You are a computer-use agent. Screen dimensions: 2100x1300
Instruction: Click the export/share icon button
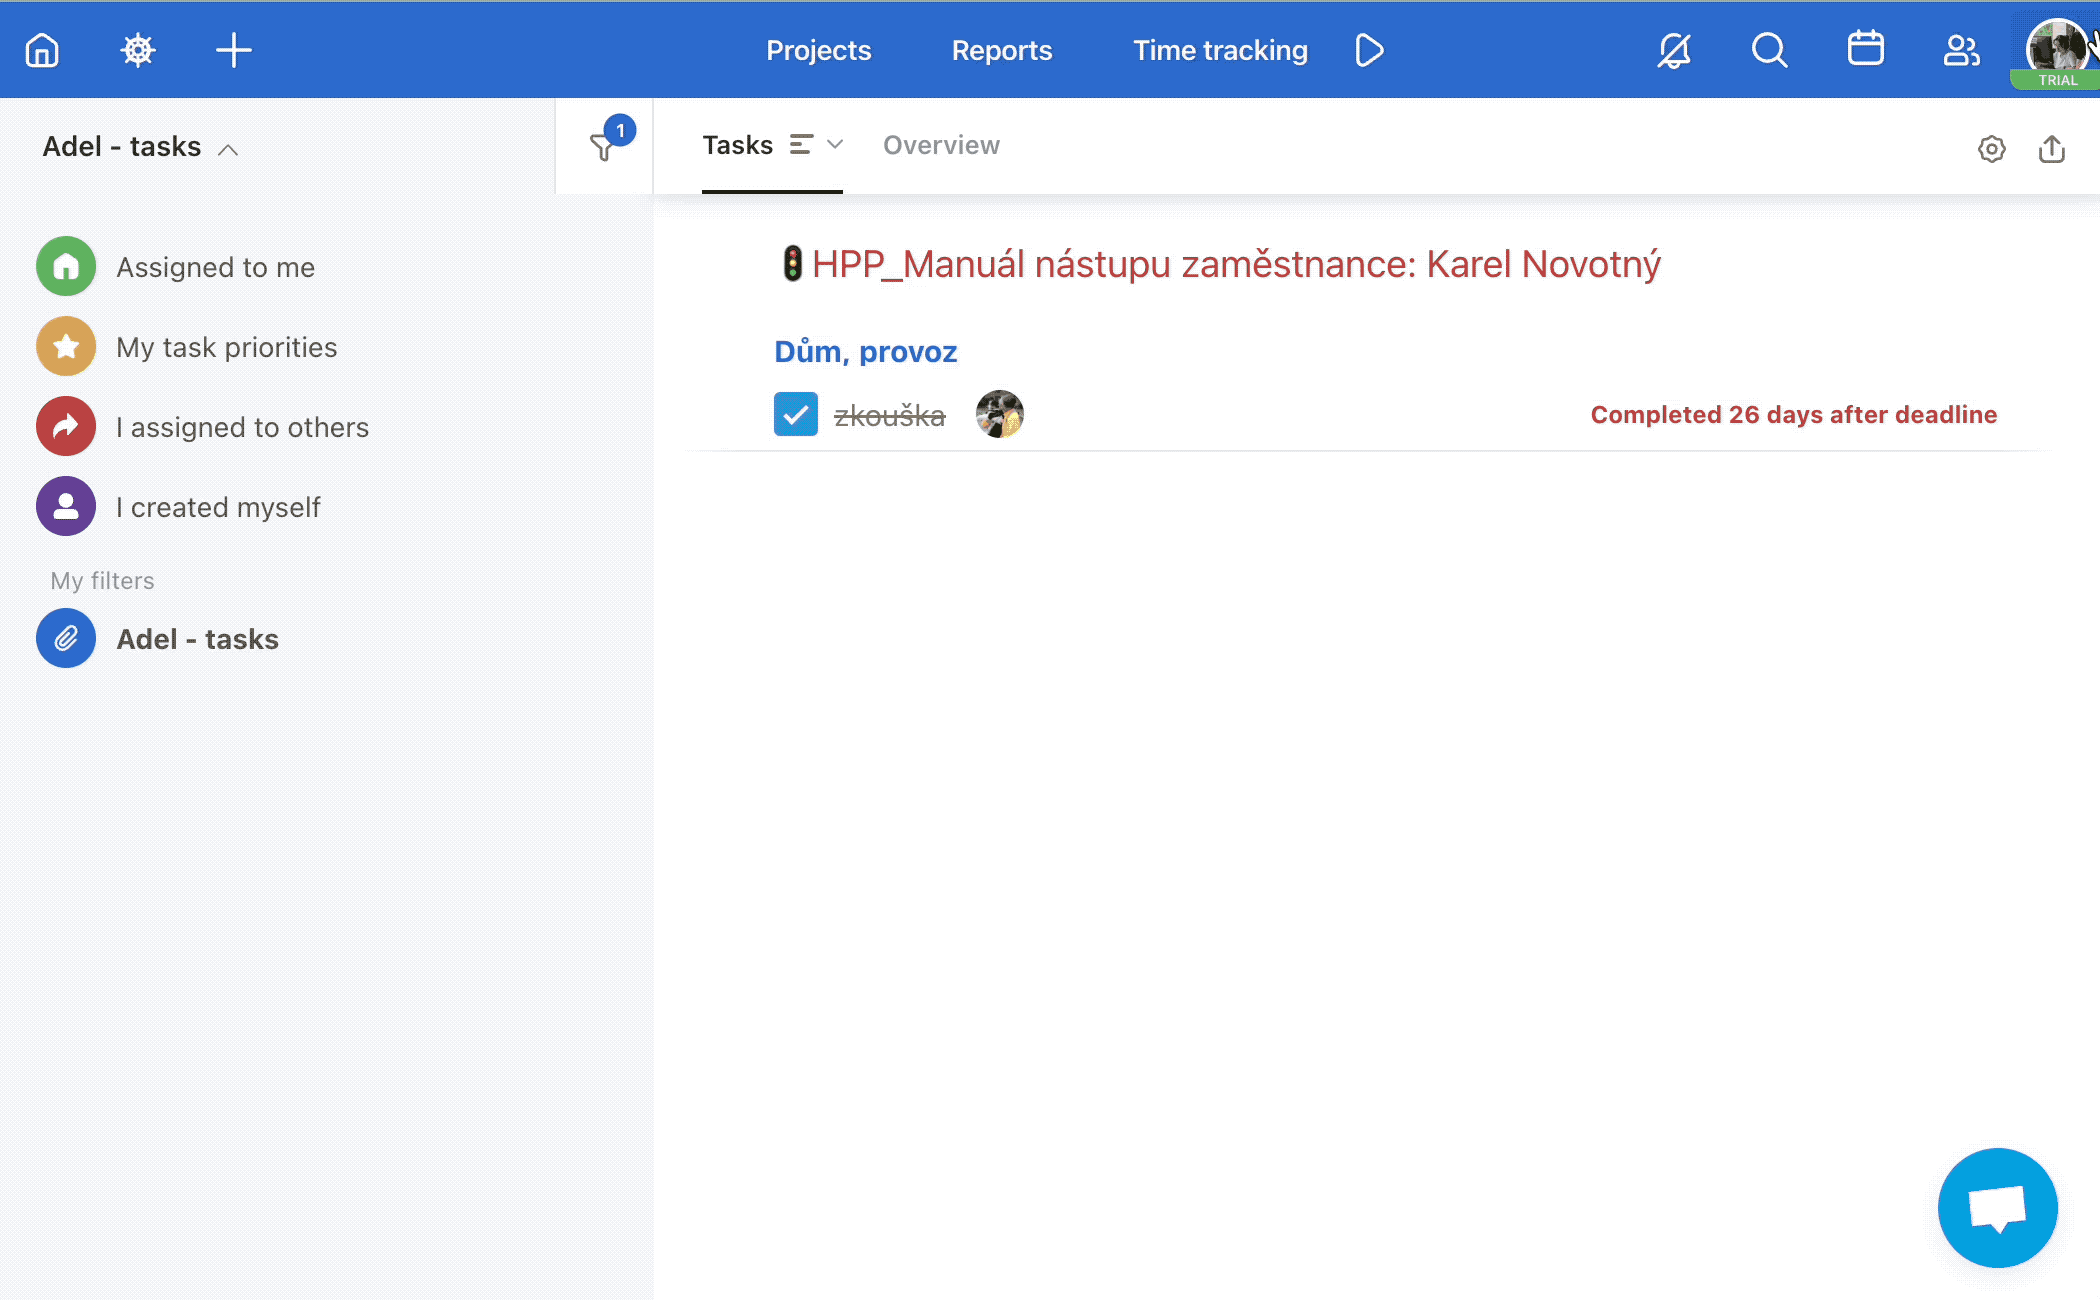point(2054,147)
